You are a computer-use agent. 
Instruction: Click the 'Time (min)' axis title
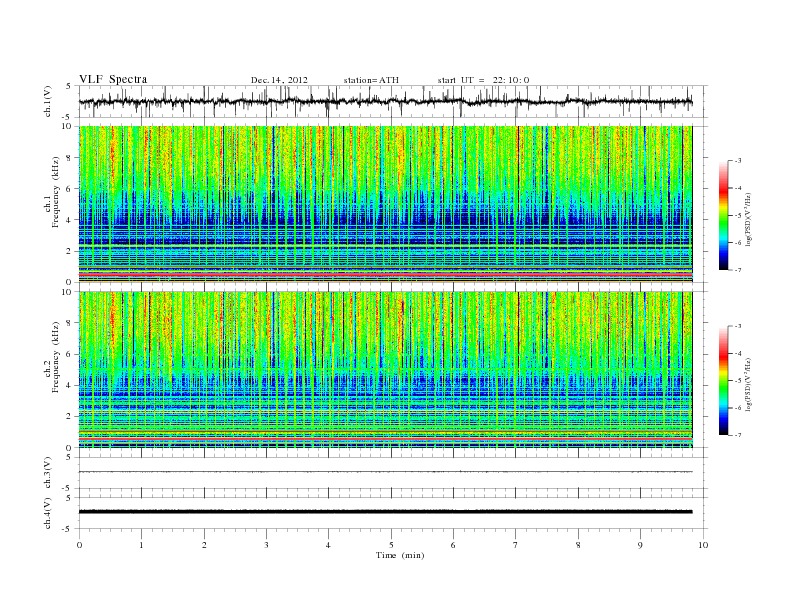point(400,555)
